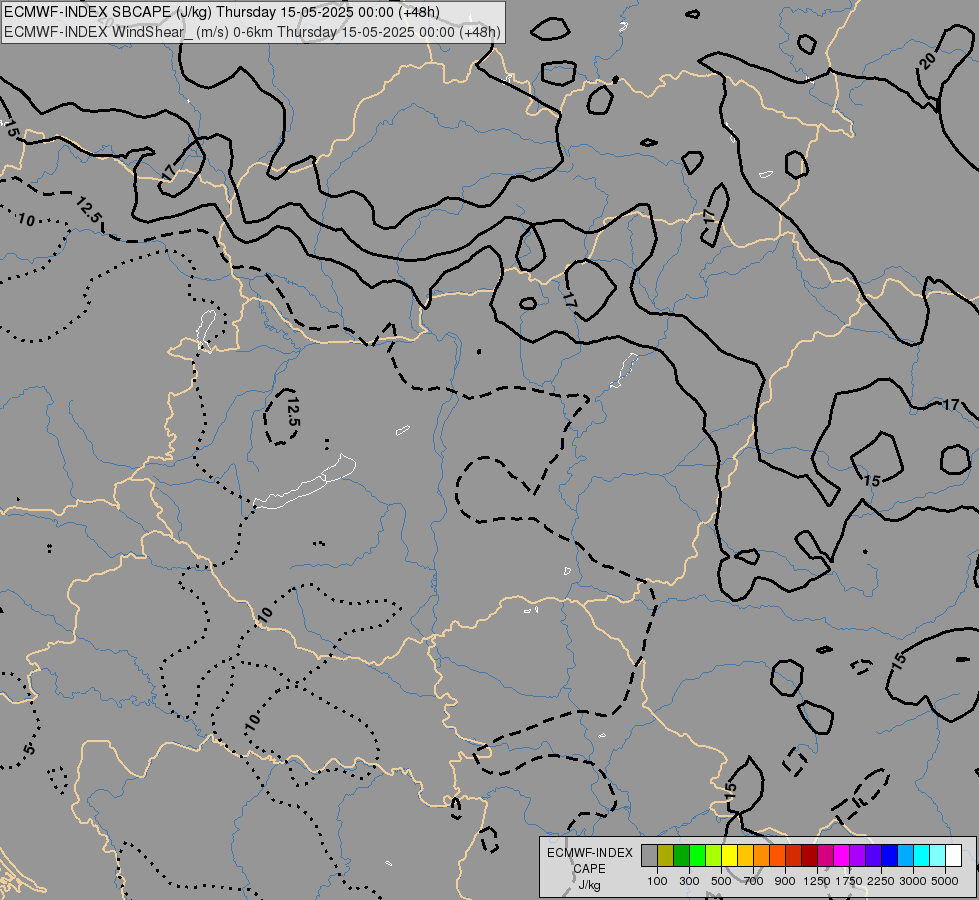Viewport: 979px width, 900px height.
Task: Click the legend value 3000
Action: [x=913, y=881]
